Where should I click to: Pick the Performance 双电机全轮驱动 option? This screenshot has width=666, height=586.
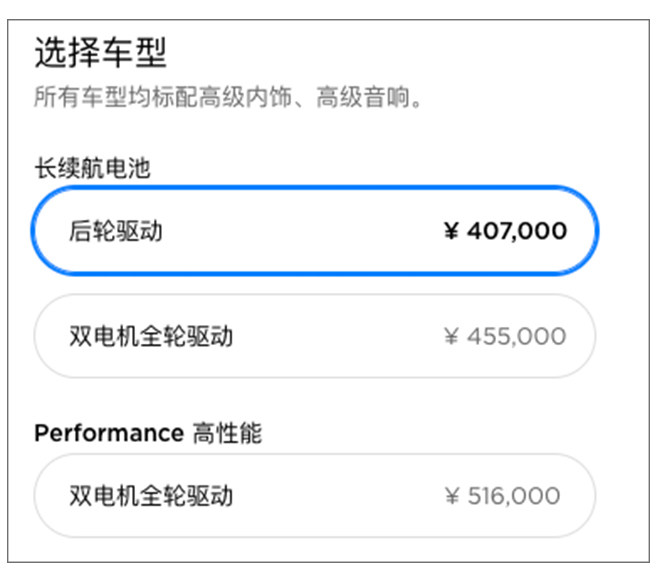pyautogui.click(x=315, y=496)
